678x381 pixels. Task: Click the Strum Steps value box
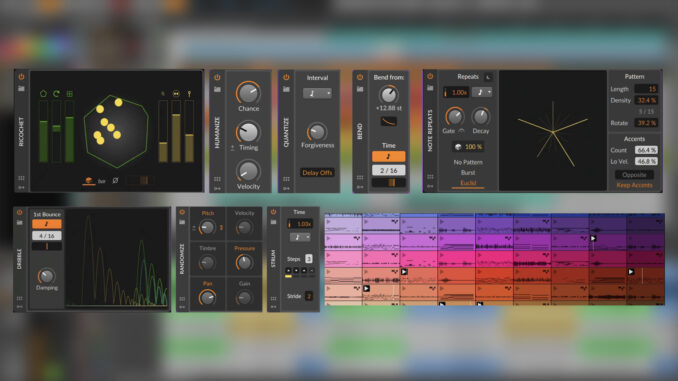(x=308, y=259)
